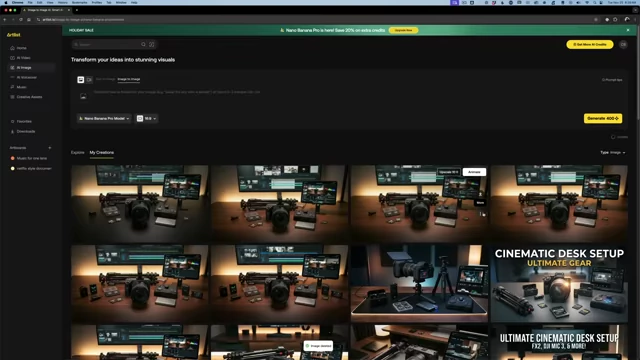Select the video generation mode icon
The width and height of the screenshot is (640, 360).
pyautogui.click(x=89, y=80)
